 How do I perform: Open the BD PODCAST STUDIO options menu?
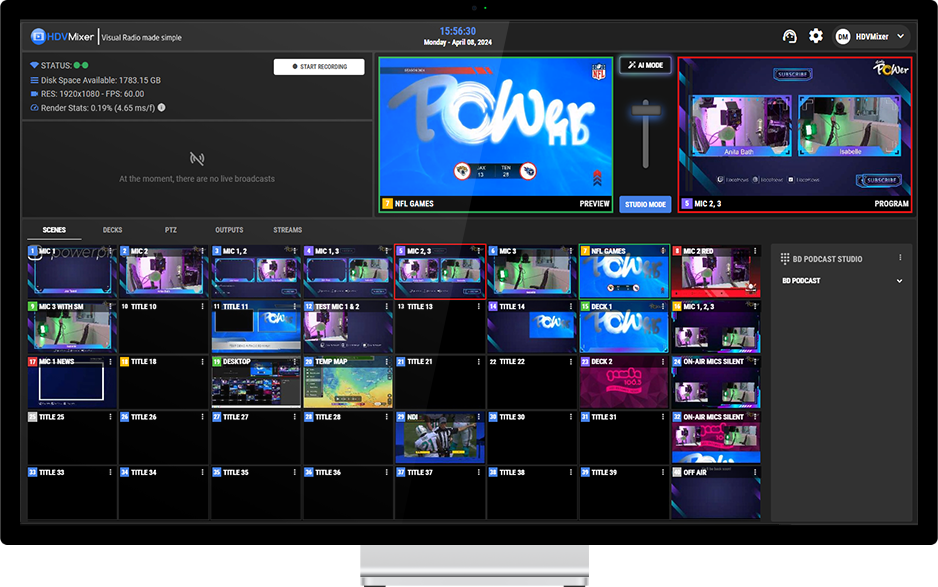[900, 258]
